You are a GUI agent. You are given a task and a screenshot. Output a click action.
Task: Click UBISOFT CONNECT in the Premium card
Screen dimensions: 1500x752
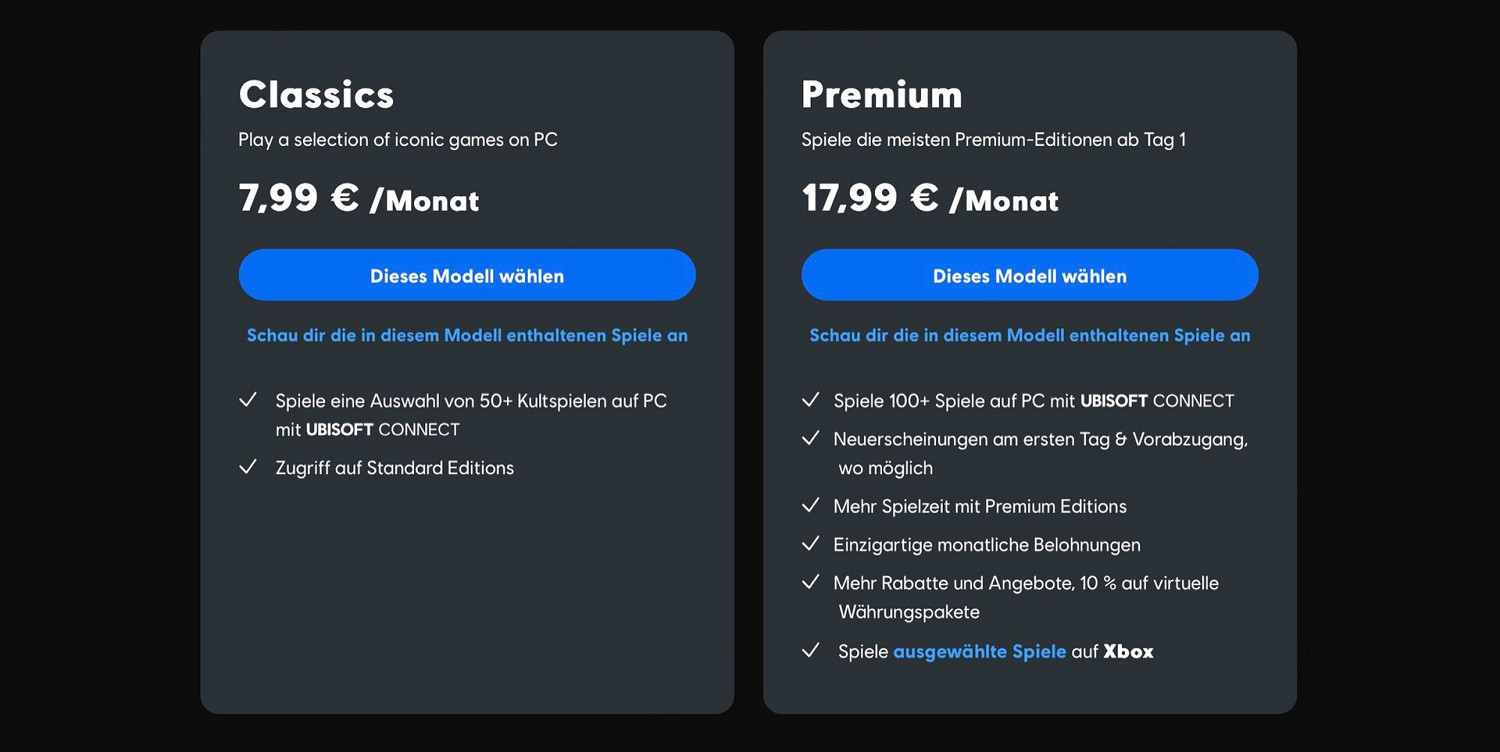click(1157, 401)
